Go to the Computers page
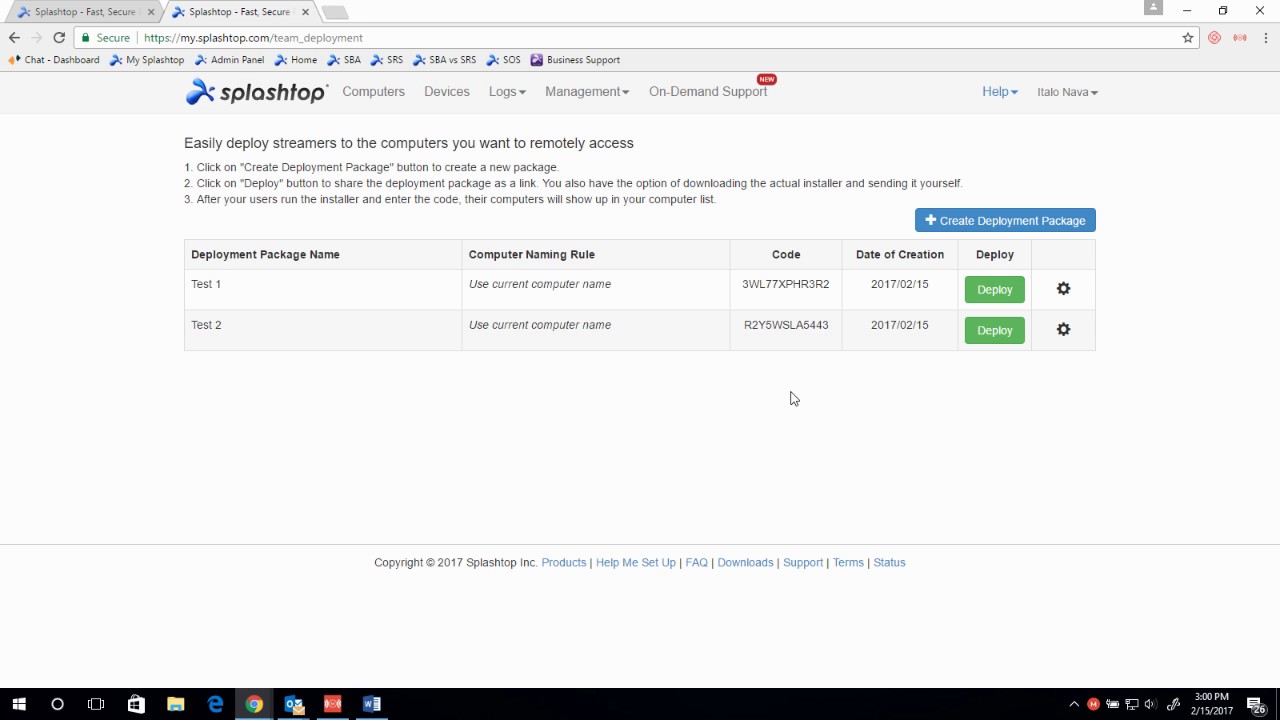This screenshot has height=720, width=1280. tap(373, 92)
